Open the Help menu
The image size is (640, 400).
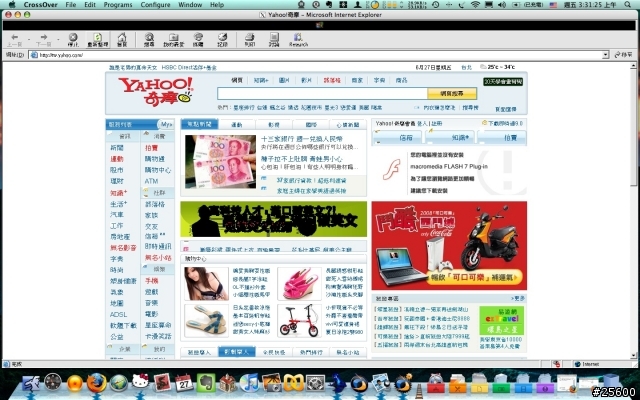click(217, 5)
